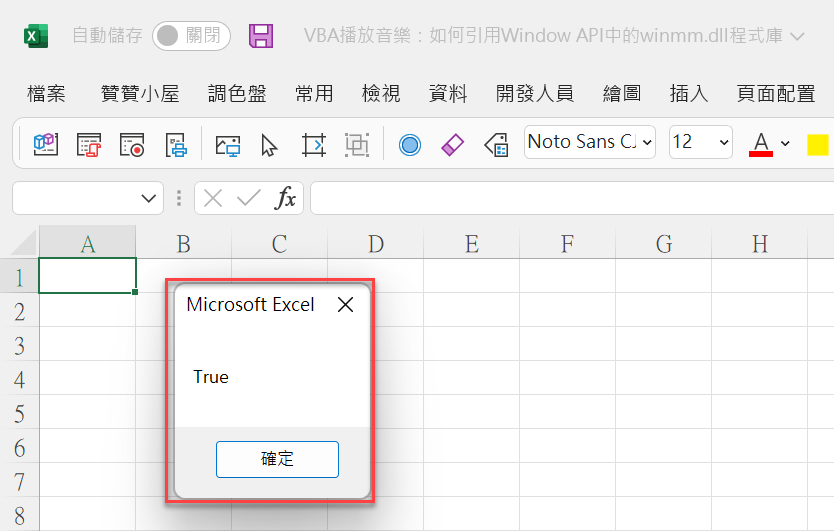The height and width of the screenshot is (531, 834).
Task: Select row 8 header
Action: point(20,514)
